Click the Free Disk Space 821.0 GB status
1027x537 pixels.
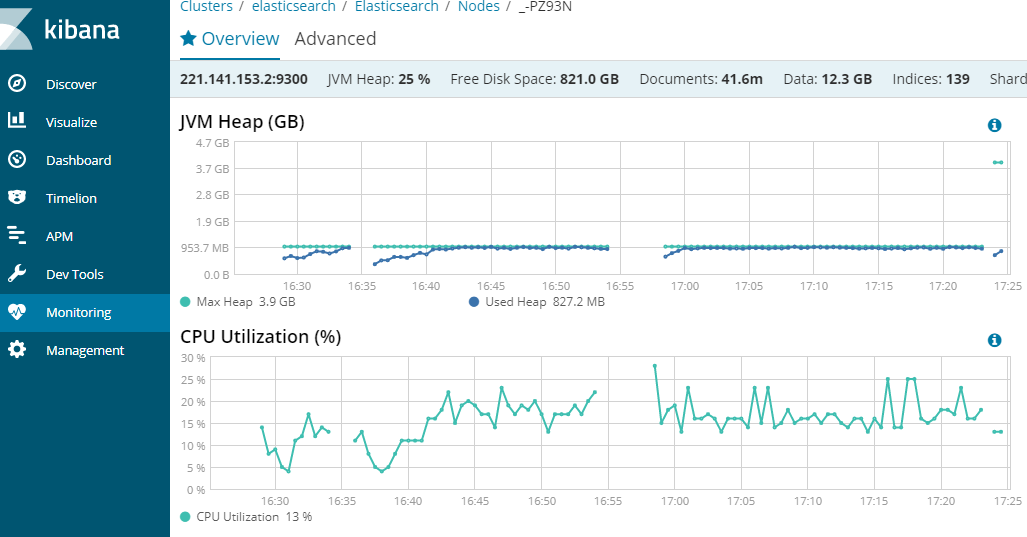534,79
